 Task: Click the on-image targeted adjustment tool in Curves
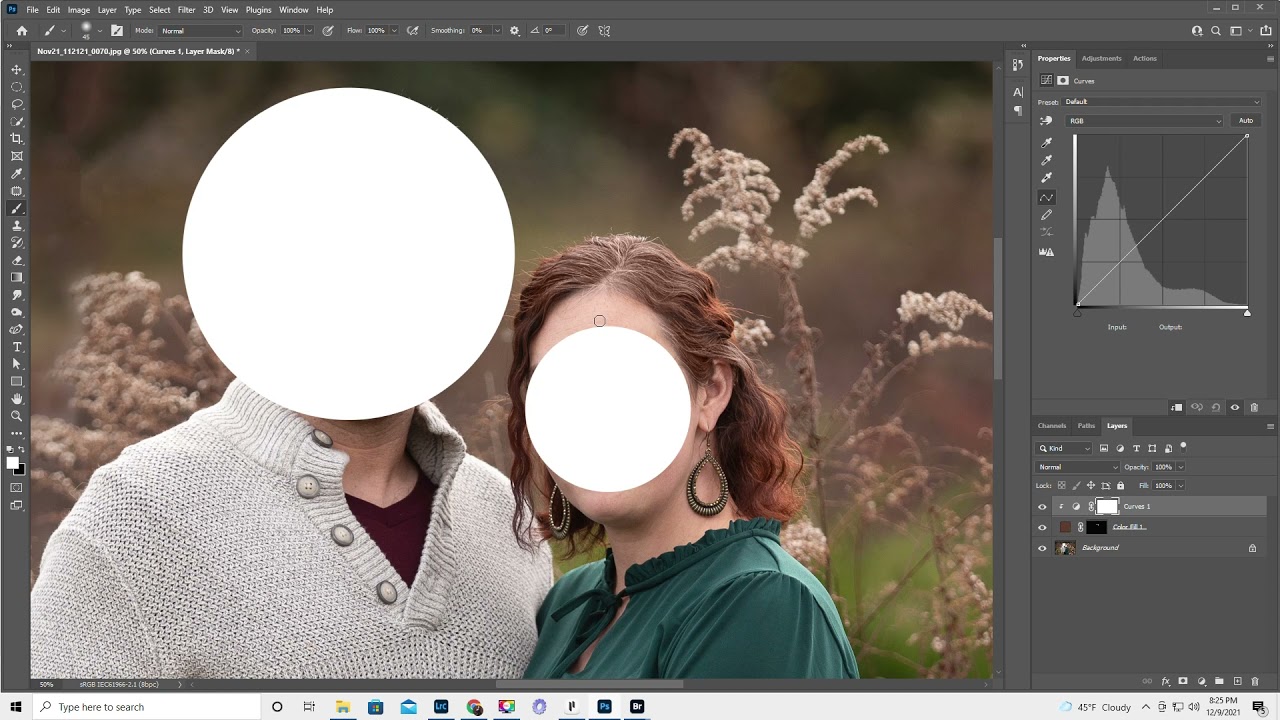(1046, 121)
